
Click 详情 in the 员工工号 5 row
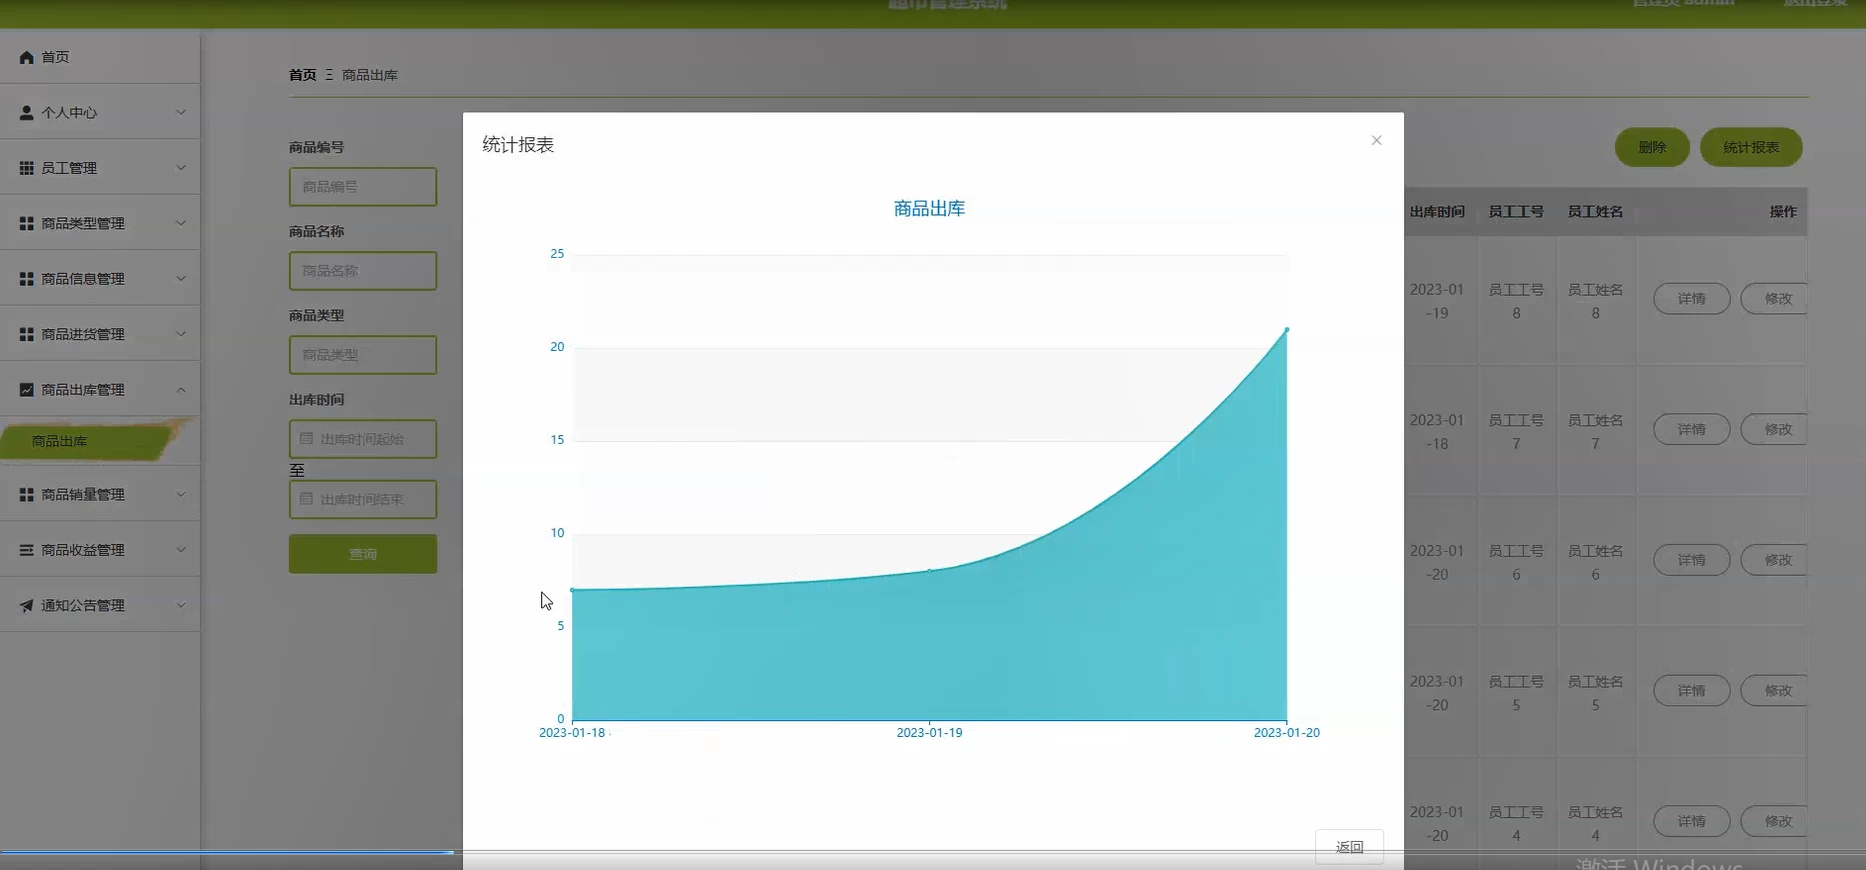click(x=1691, y=691)
